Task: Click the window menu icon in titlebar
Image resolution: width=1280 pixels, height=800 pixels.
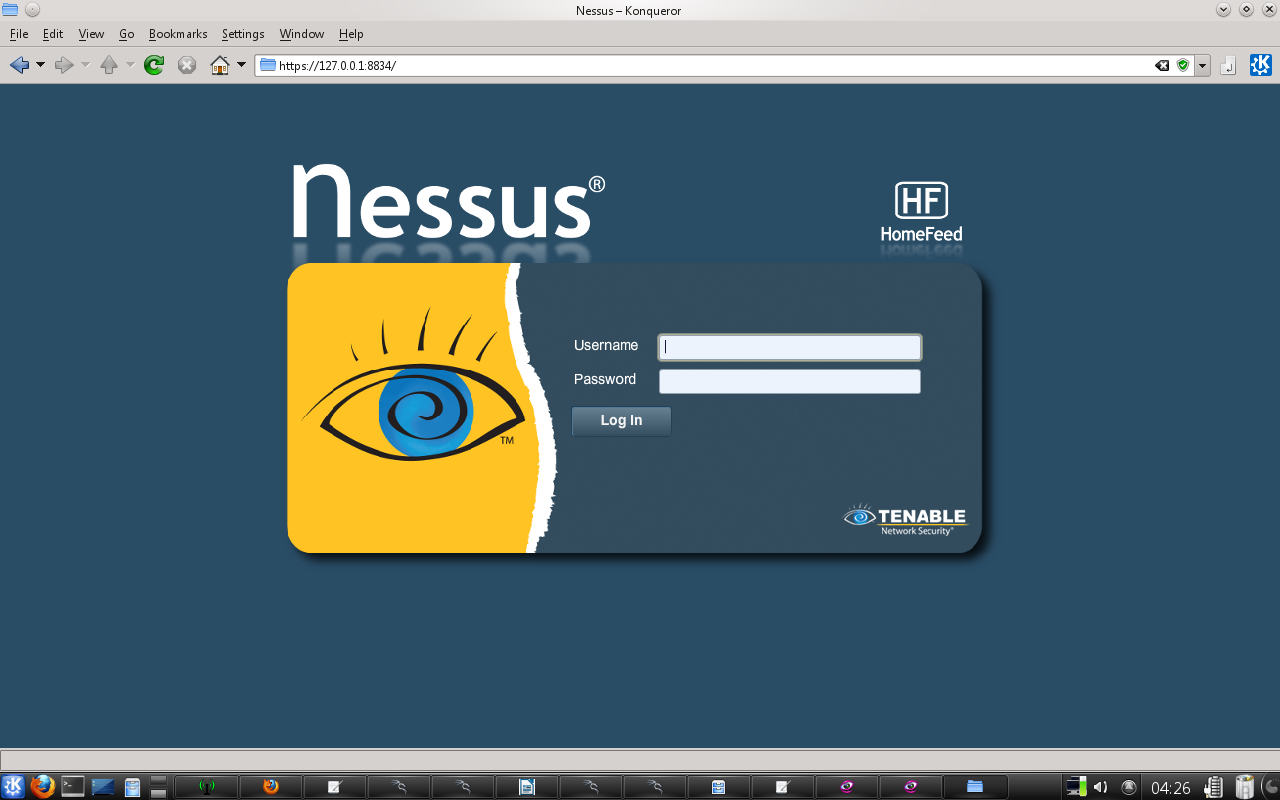Action: (10, 10)
